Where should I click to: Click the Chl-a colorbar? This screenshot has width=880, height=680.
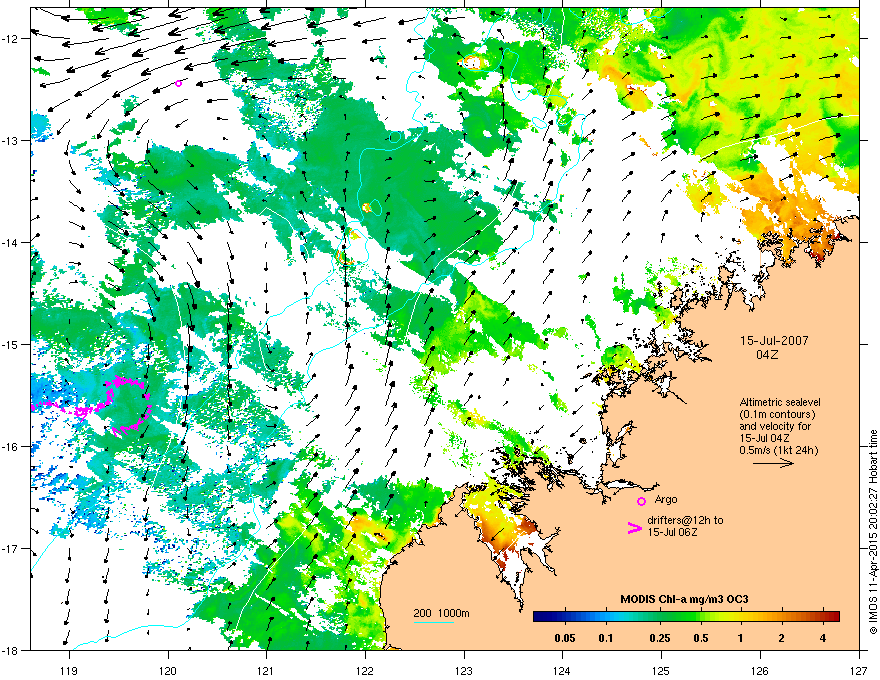(686, 617)
